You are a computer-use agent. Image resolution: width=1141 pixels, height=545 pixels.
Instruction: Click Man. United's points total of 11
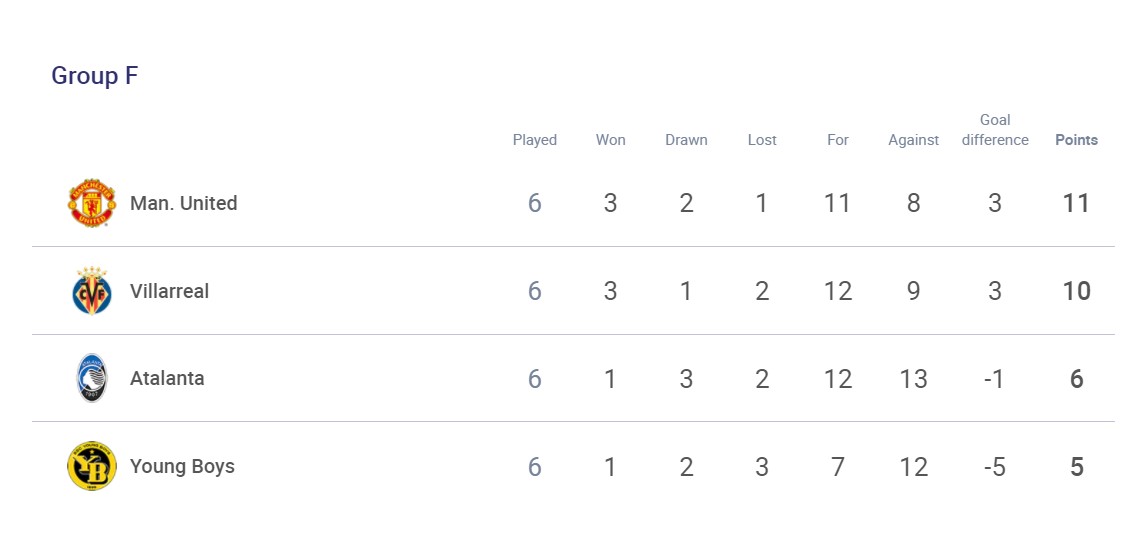(1076, 204)
